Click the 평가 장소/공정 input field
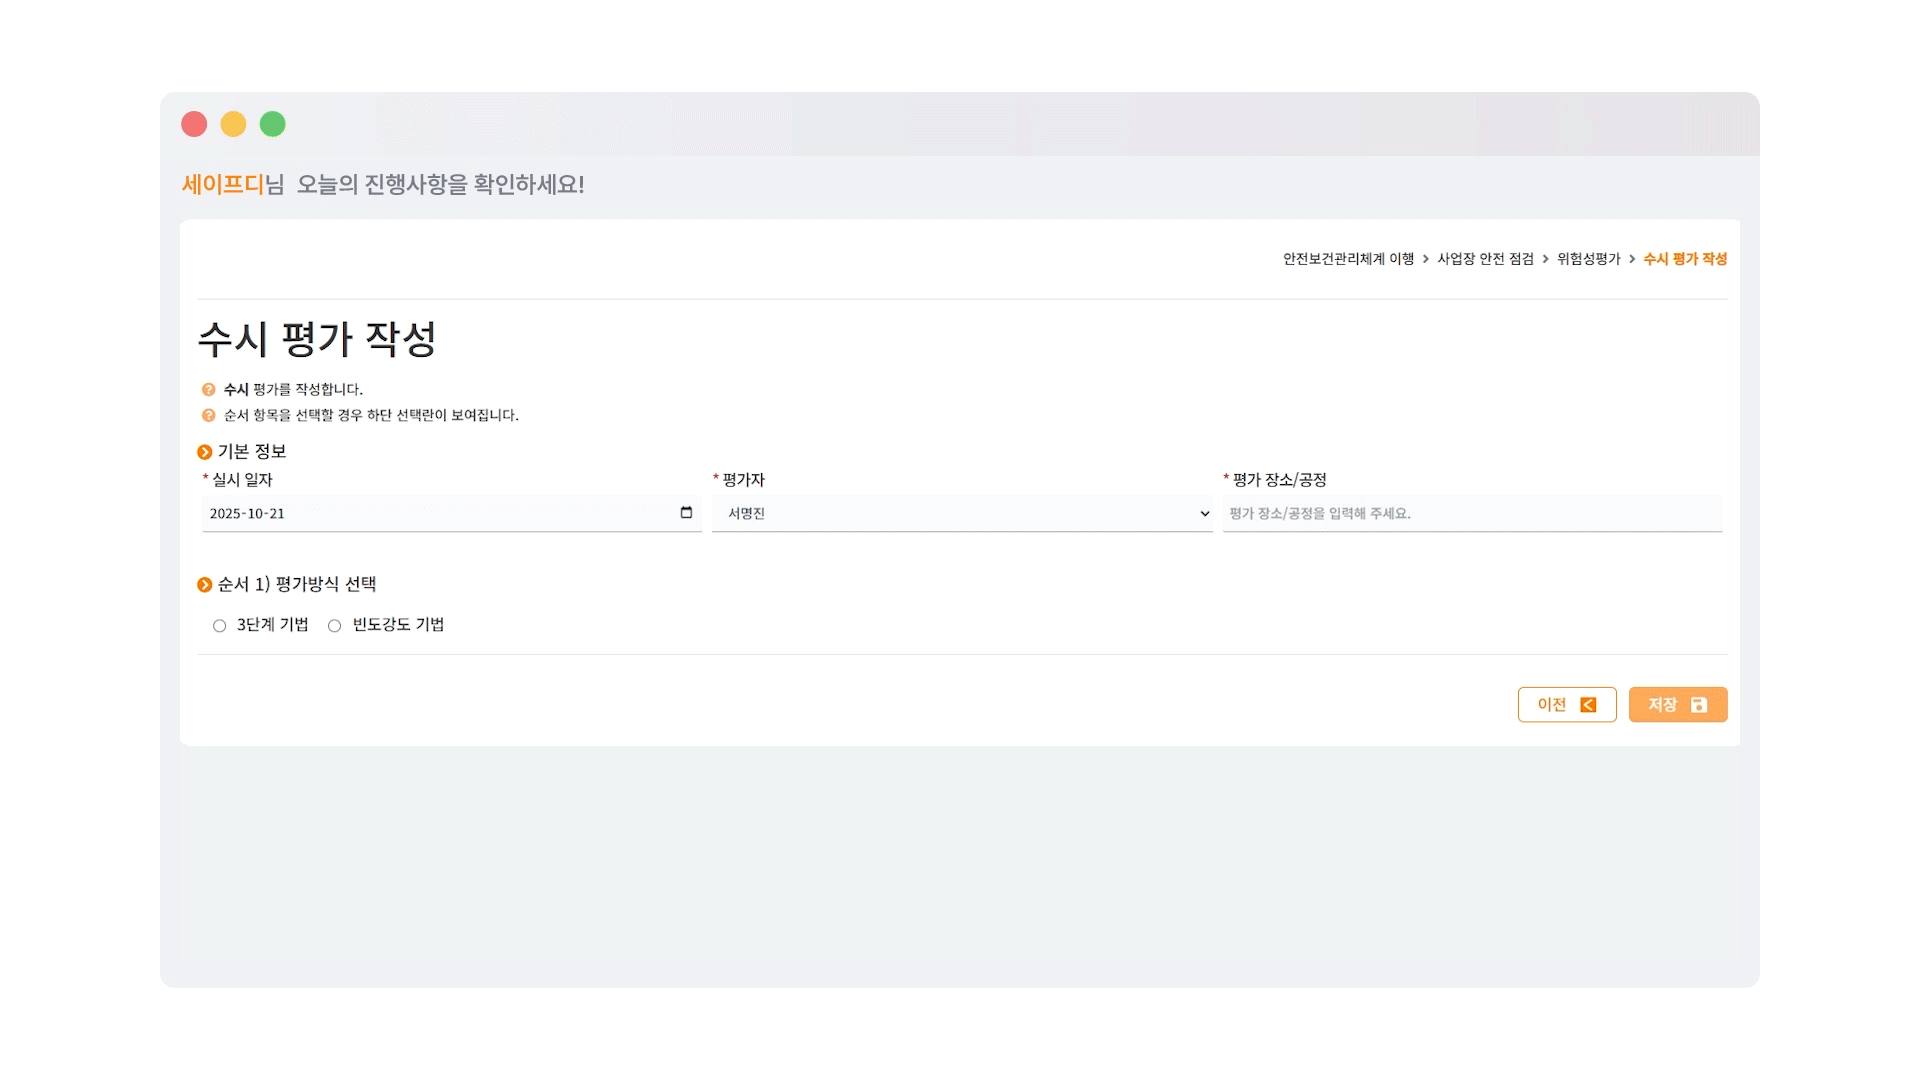Image resolution: width=1920 pixels, height=1080 pixels. 1470,513
